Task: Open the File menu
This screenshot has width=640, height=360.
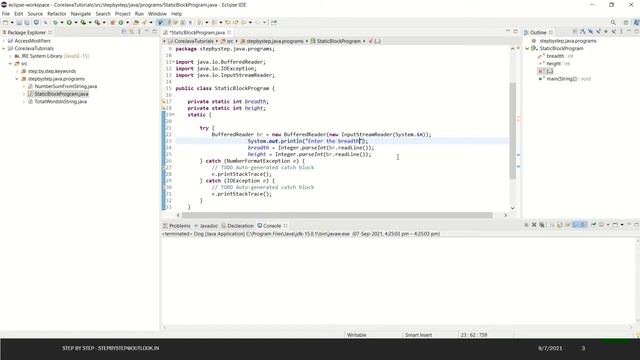Action: point(6,13)
